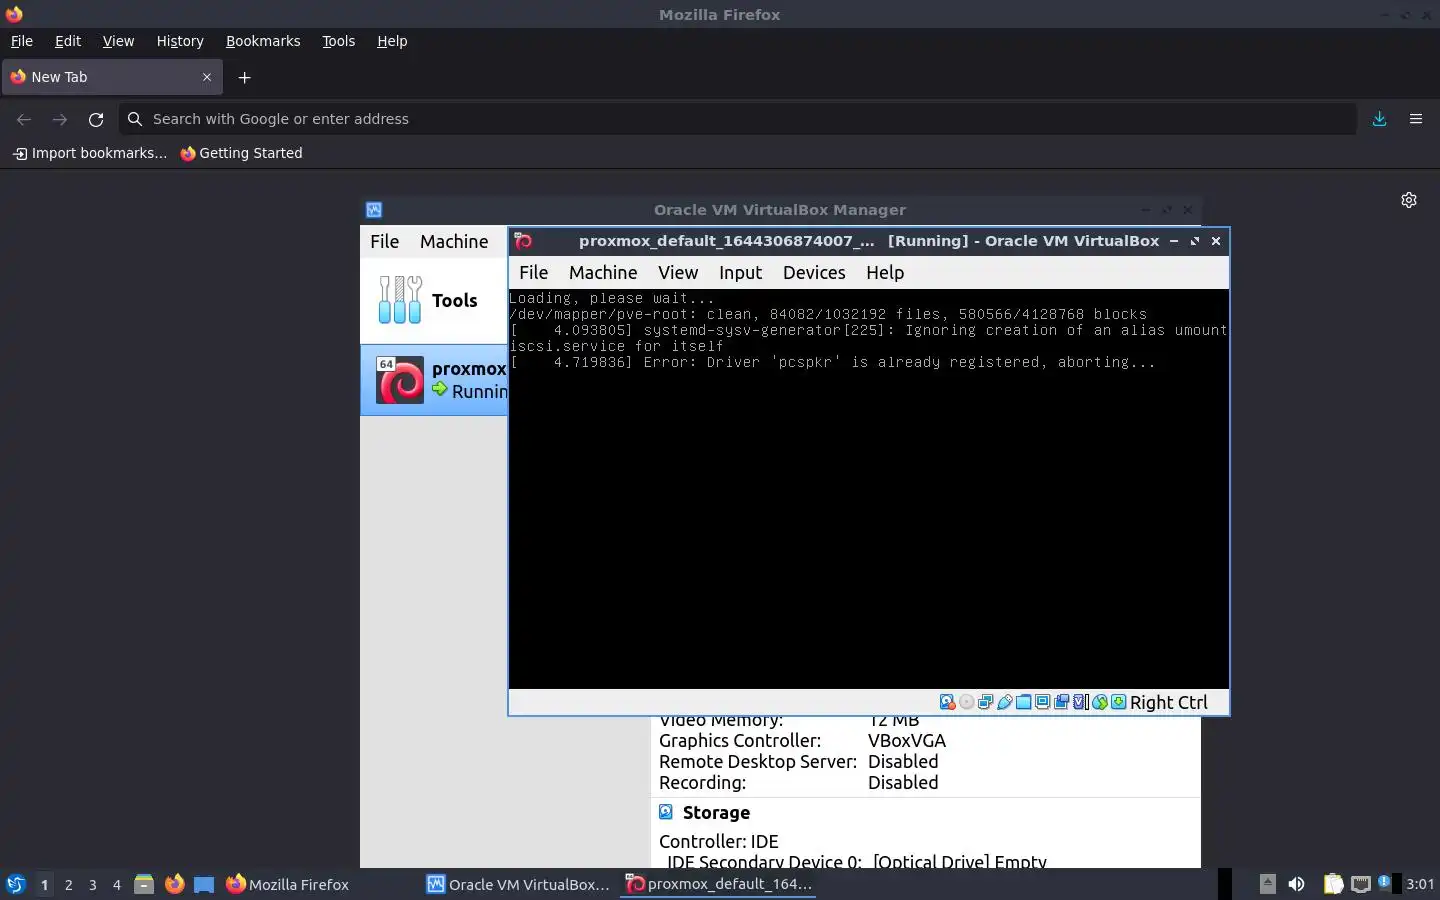
Task: Click the show desktop icon in taskbar
Action: click(x=204, y=884)
